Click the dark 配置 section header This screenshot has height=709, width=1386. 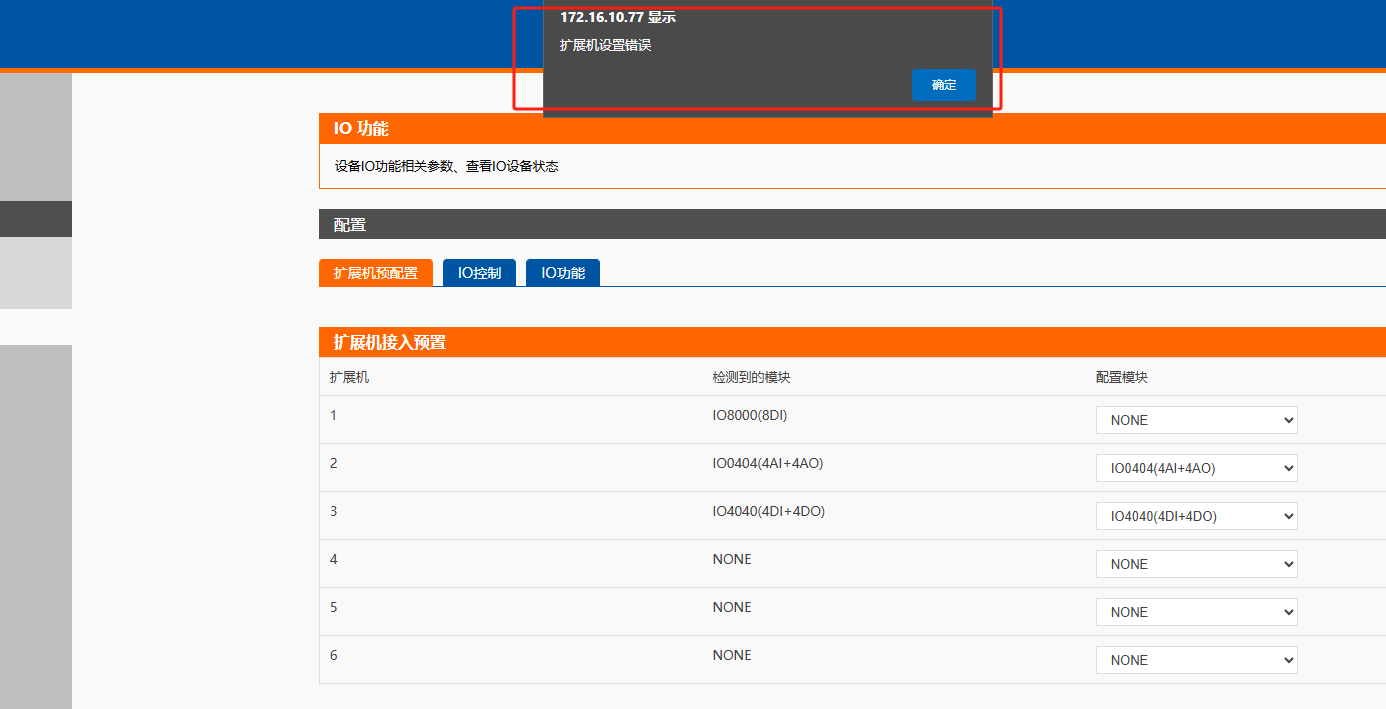(350, 225)
